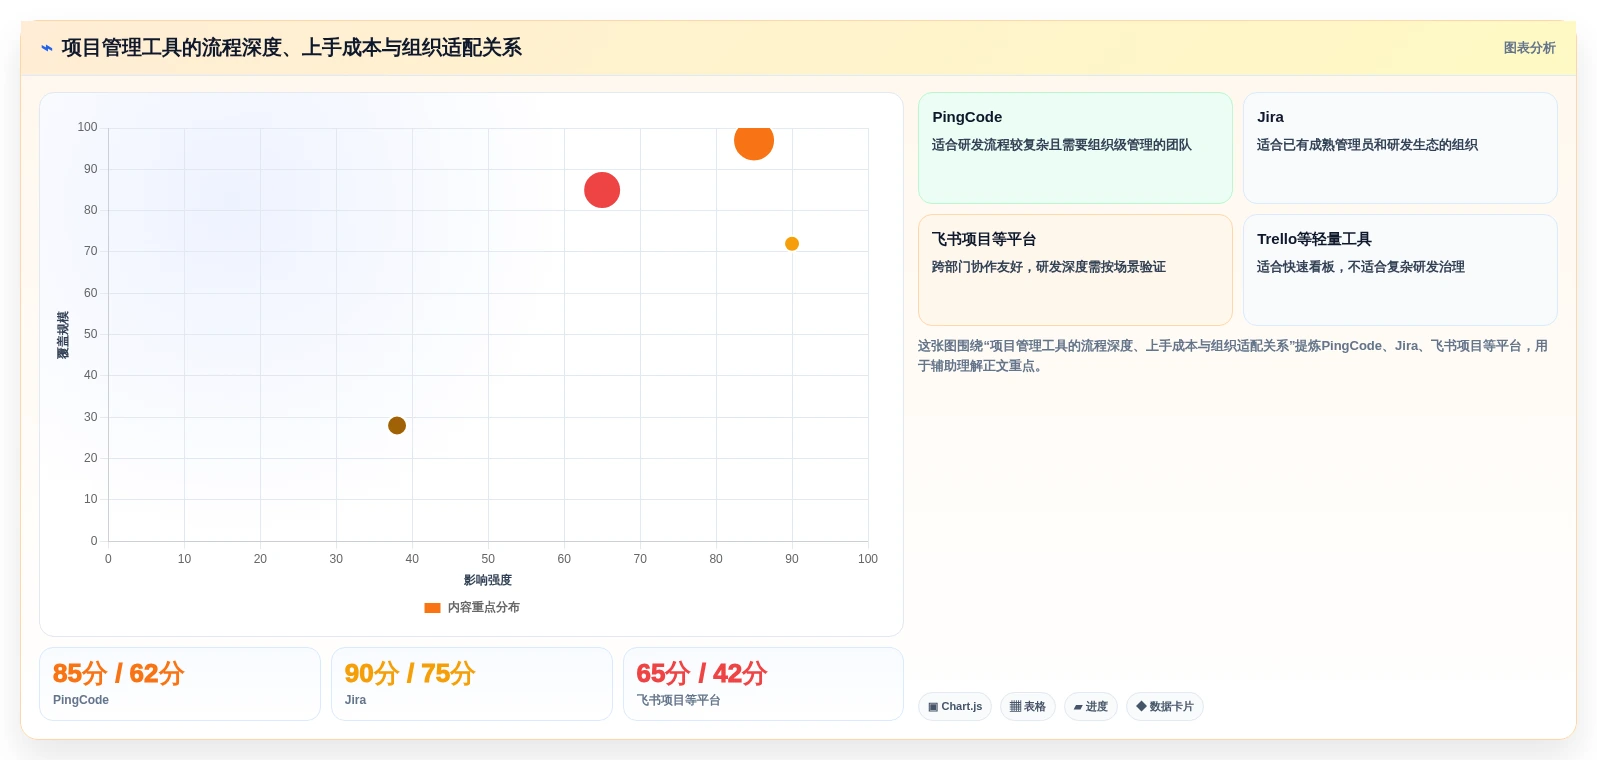Click the summary paragraph starting 这张图围绕

coord(1233,356)
